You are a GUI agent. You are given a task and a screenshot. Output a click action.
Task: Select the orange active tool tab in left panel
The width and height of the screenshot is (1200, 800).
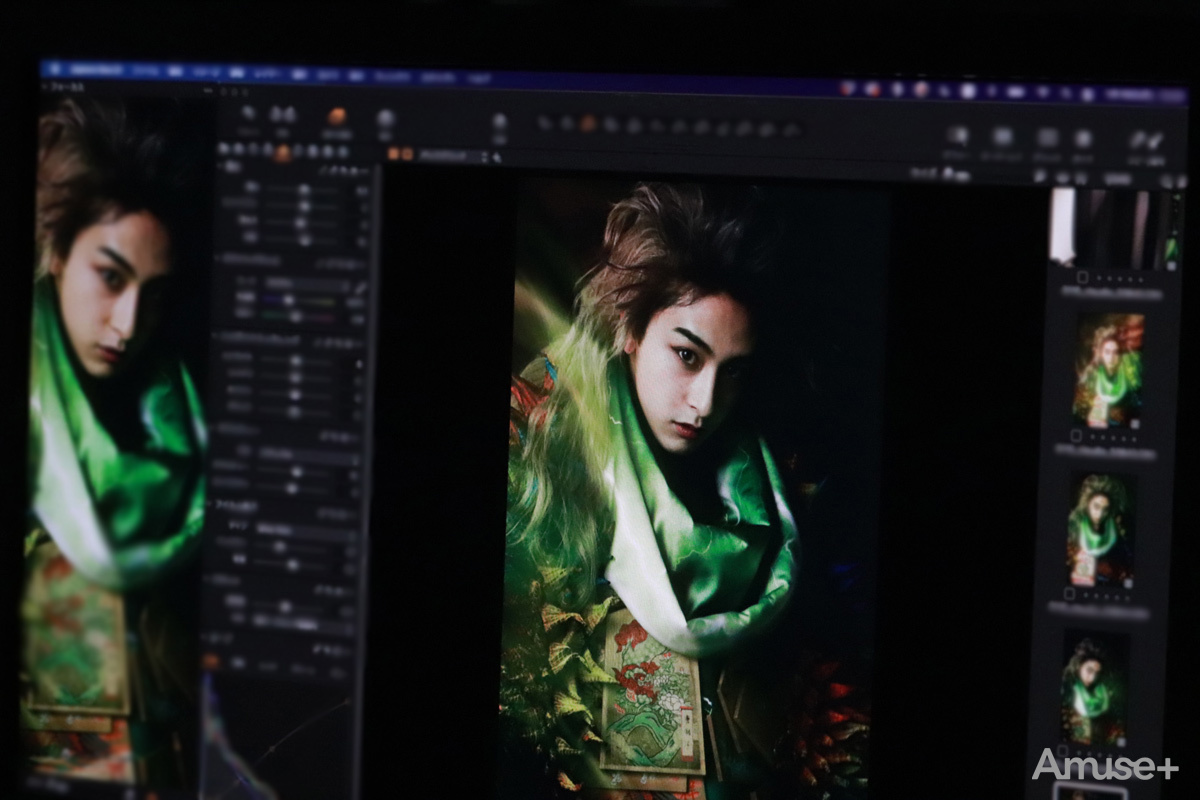[283, 153]
